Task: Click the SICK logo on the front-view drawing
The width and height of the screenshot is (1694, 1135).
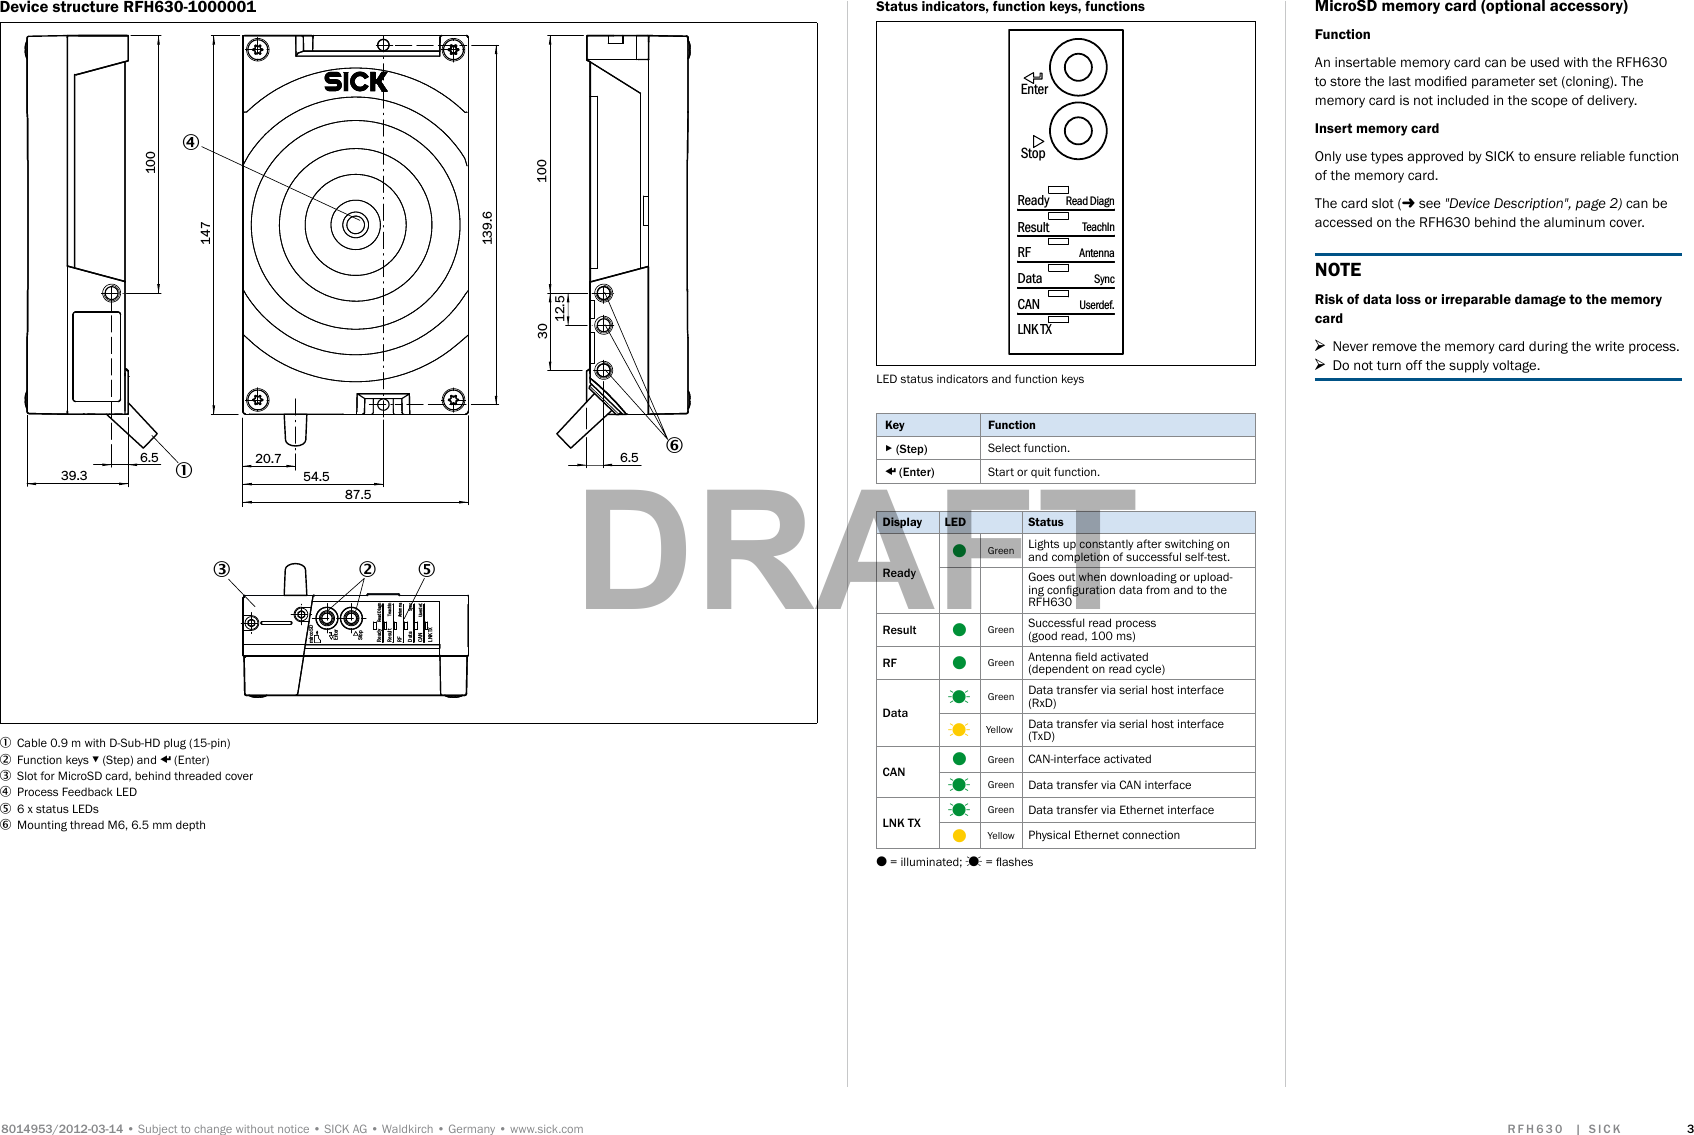Action: [355, 82]
